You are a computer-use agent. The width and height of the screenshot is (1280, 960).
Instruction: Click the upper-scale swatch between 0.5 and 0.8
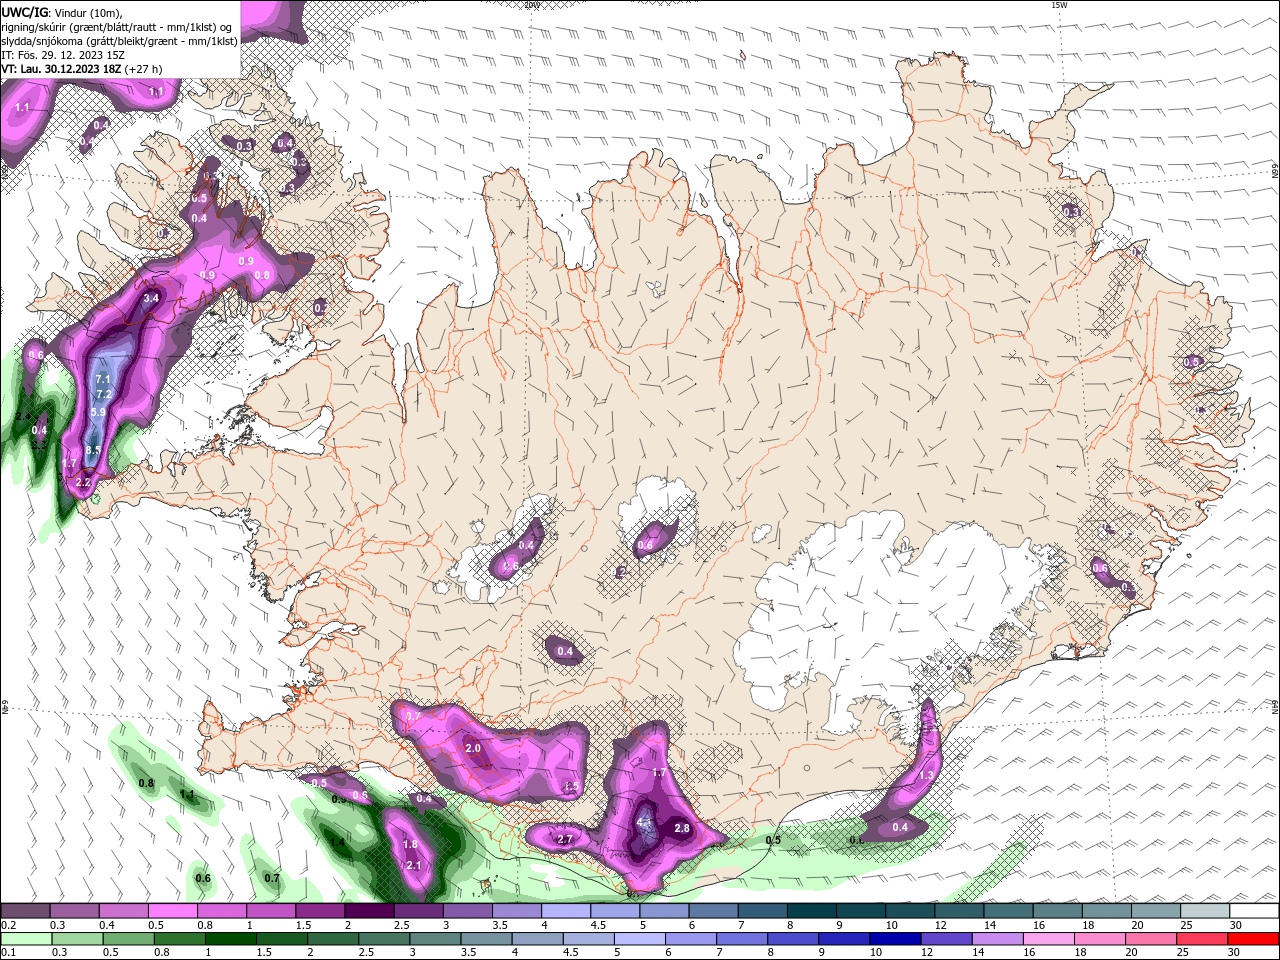pos(172,911)
